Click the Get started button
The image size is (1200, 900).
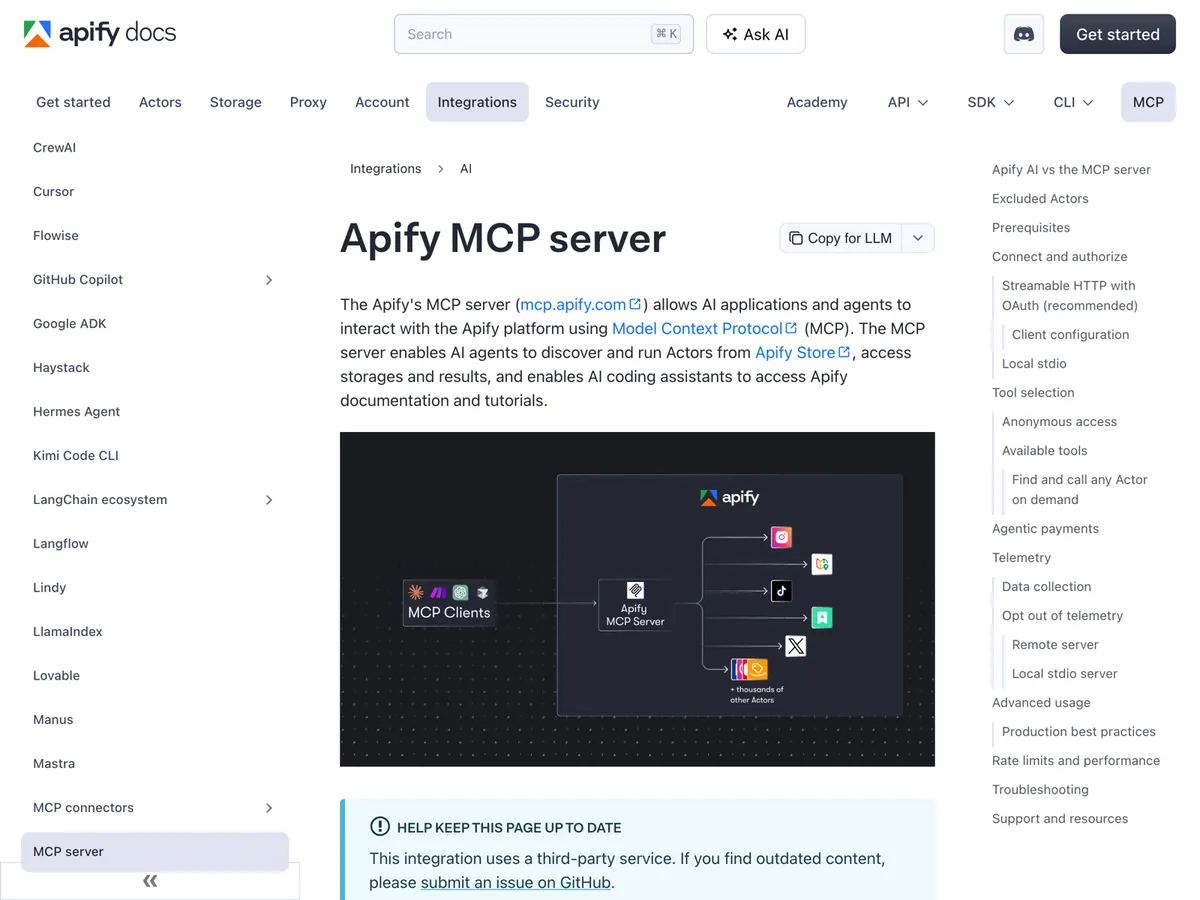[x=1118, y=34]
